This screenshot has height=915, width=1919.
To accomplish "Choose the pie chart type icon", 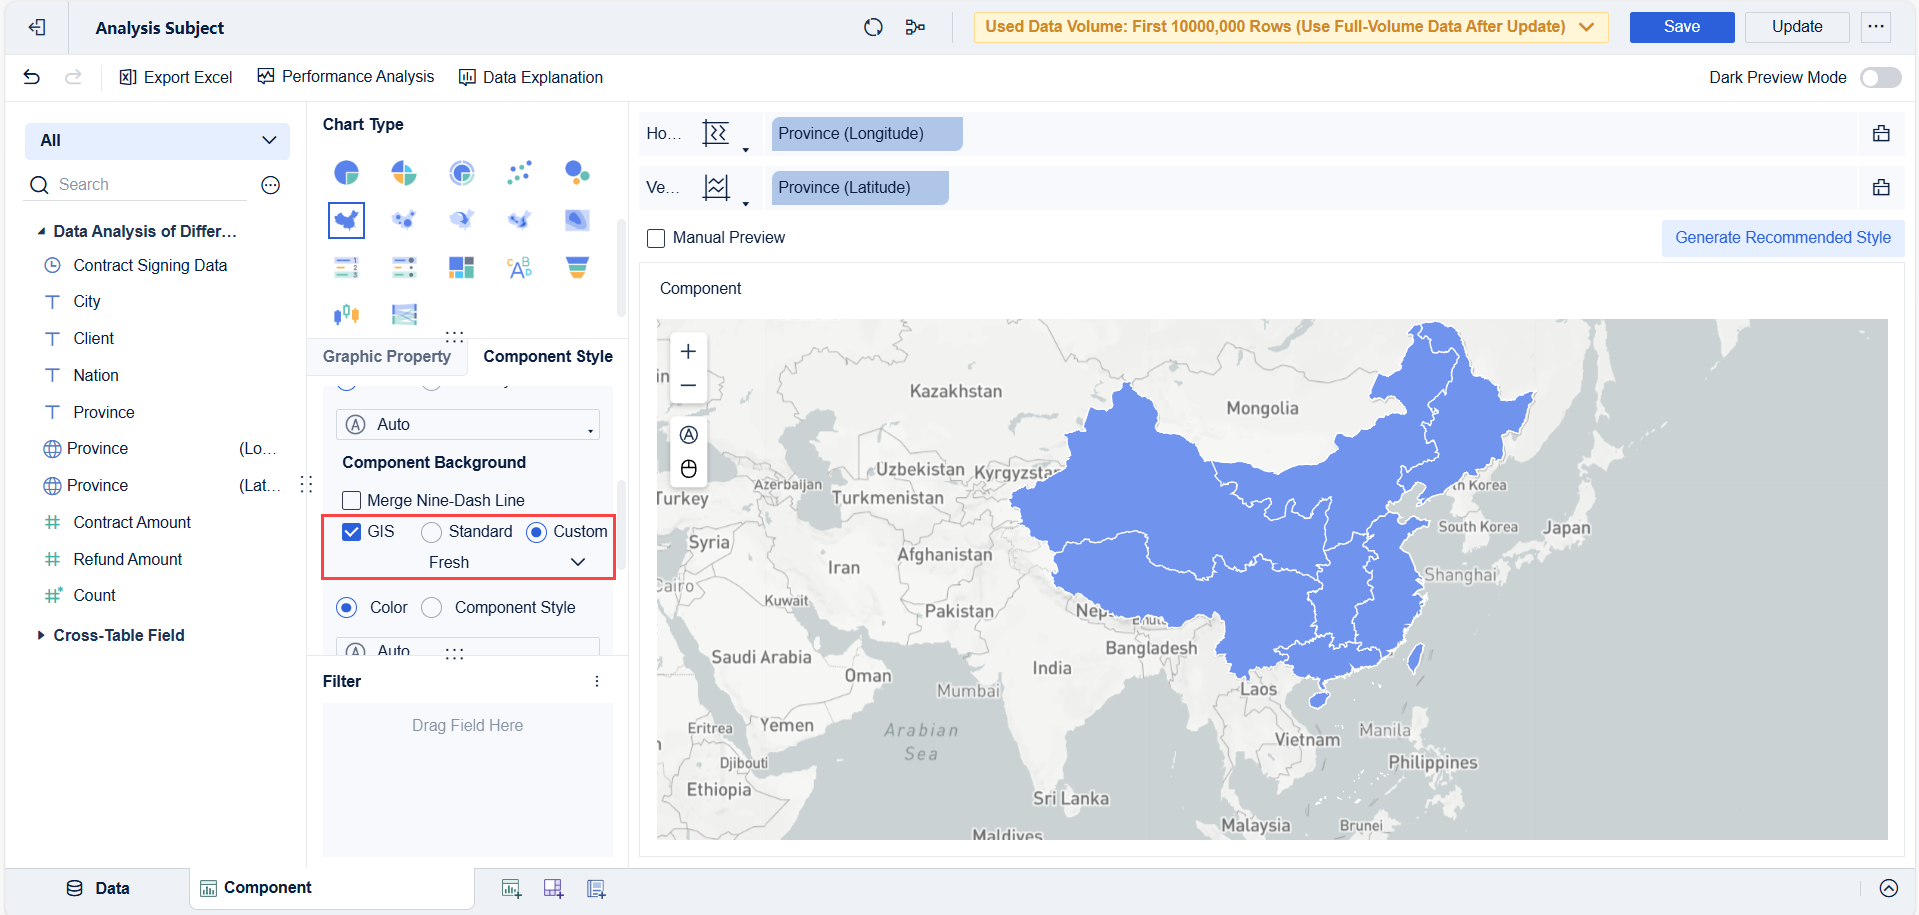I will click(x=346, y=173).
